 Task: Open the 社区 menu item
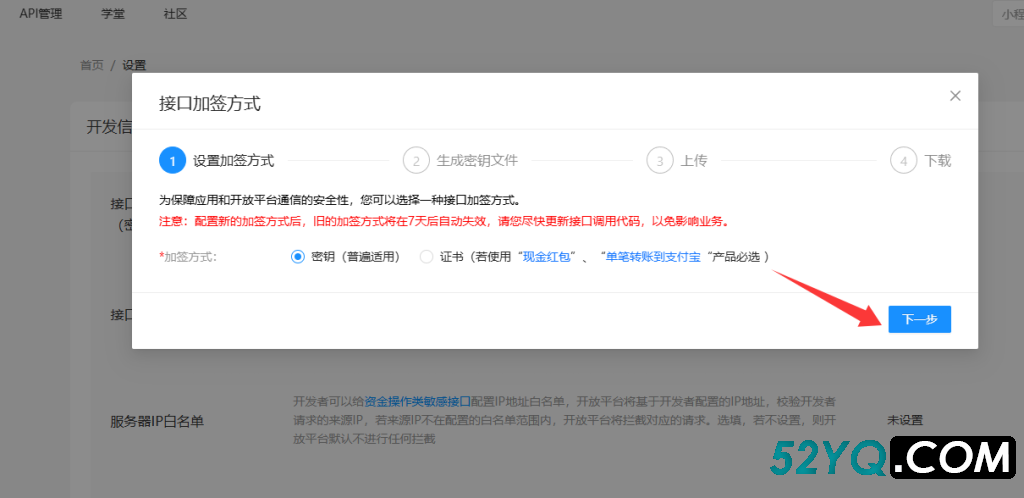coord(176,14)
